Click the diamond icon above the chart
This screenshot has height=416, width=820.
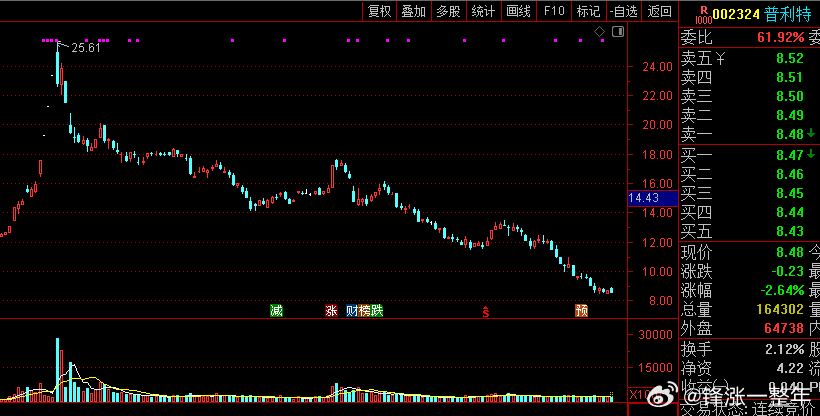[x=599, y=32]
